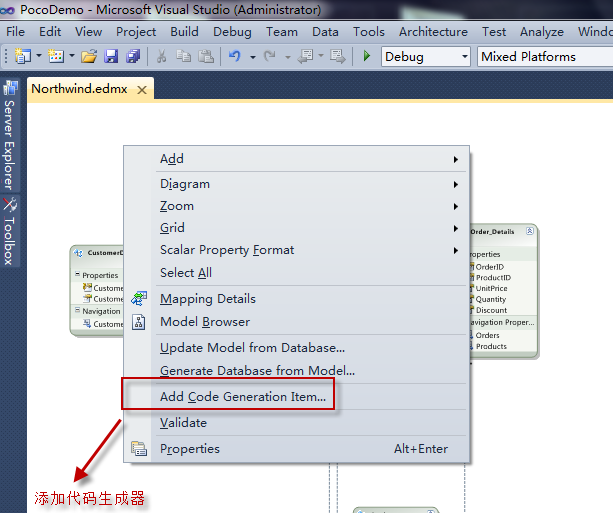Select the Northwind.edmx tab
This screenshot has width=613, height=513.
click(79, 89)
